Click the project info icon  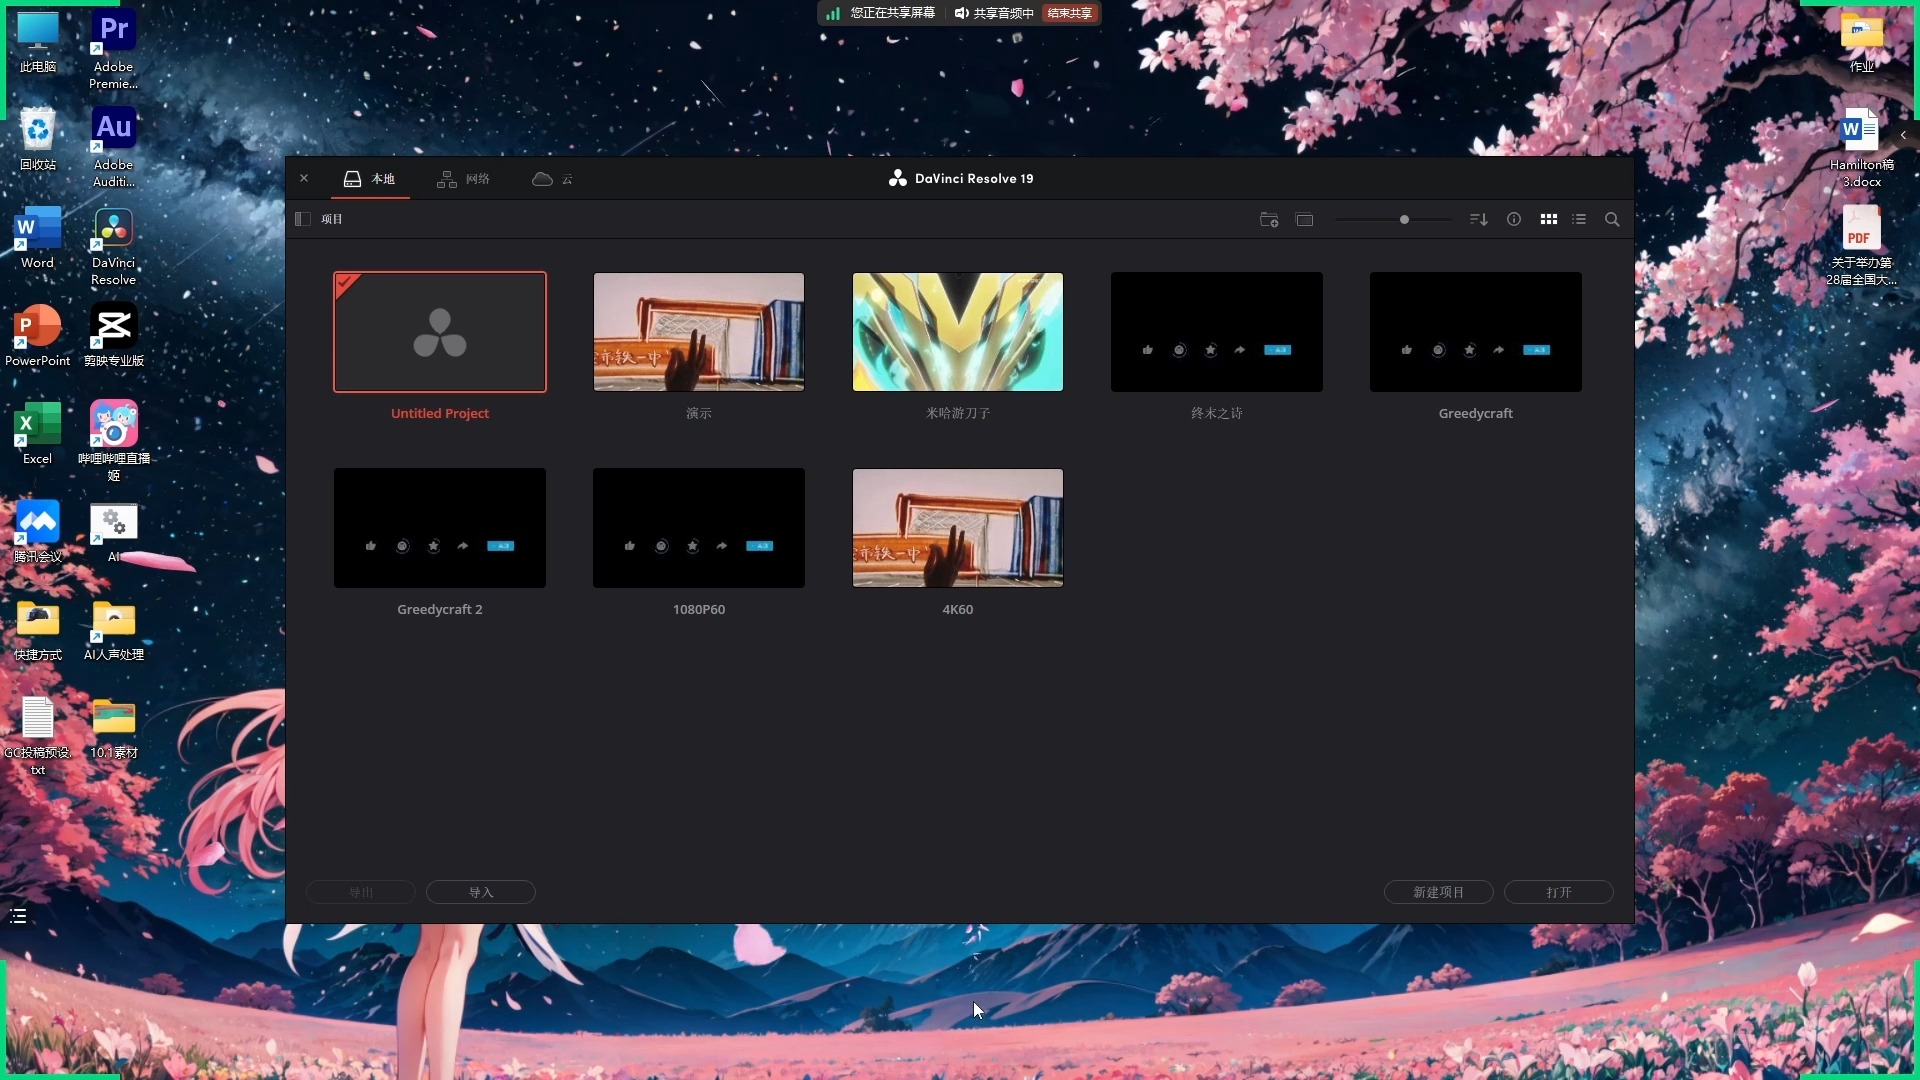coord(1514,220)
